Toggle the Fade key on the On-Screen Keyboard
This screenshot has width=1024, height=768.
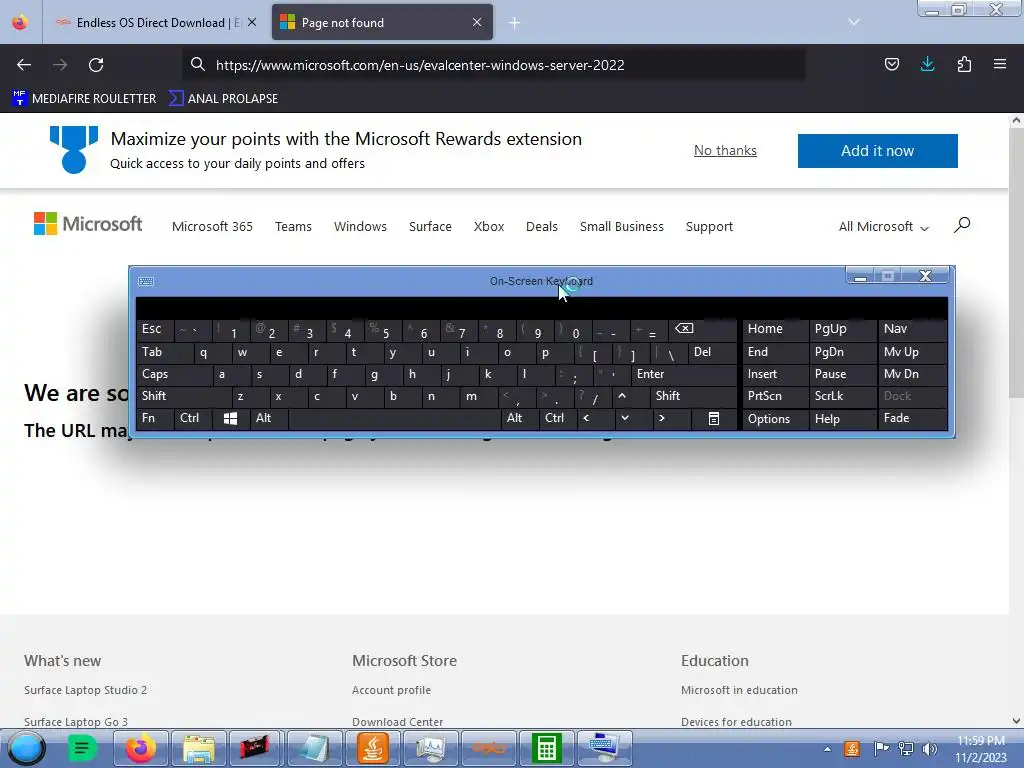coord(912,419)
